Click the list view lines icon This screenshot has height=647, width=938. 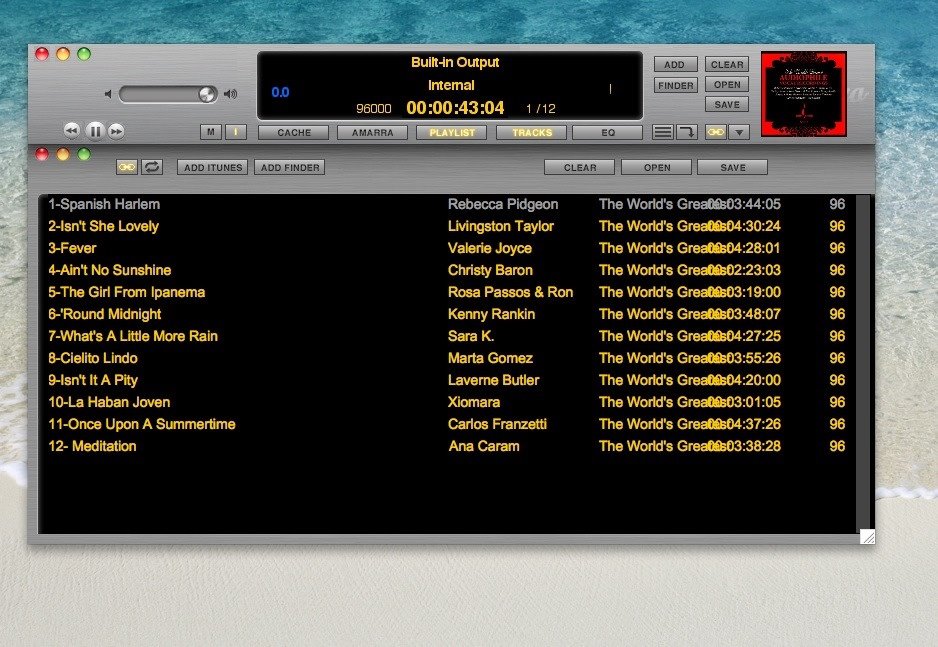point(663,132)
